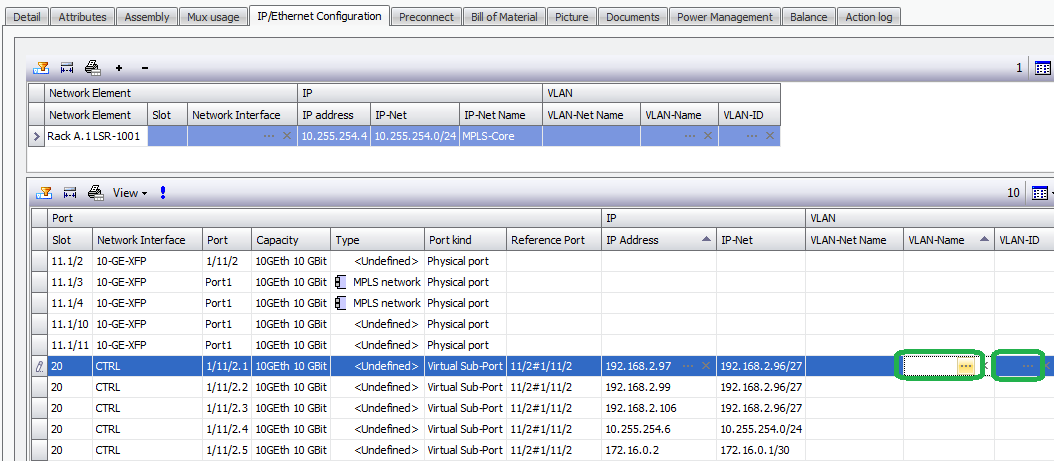1054x461 pixels.
Task: Click ellipsis in Rack A.1 VLAN-ID cell
Action: [752, 136]
